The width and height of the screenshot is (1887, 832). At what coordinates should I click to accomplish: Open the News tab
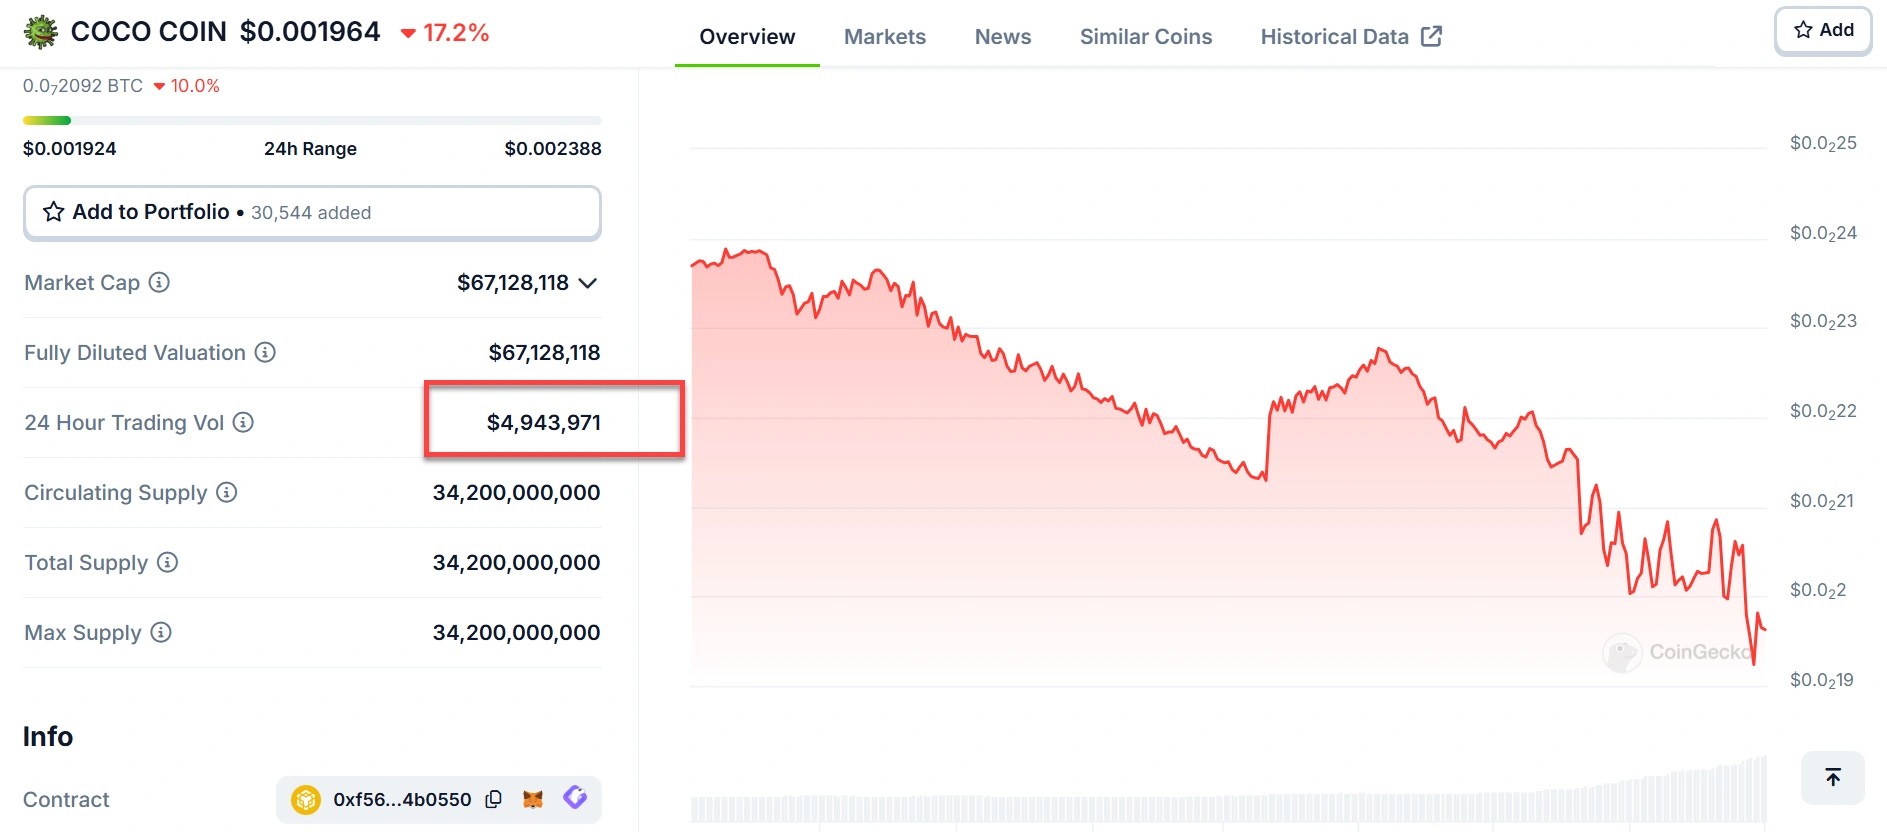coord(1002,37)
